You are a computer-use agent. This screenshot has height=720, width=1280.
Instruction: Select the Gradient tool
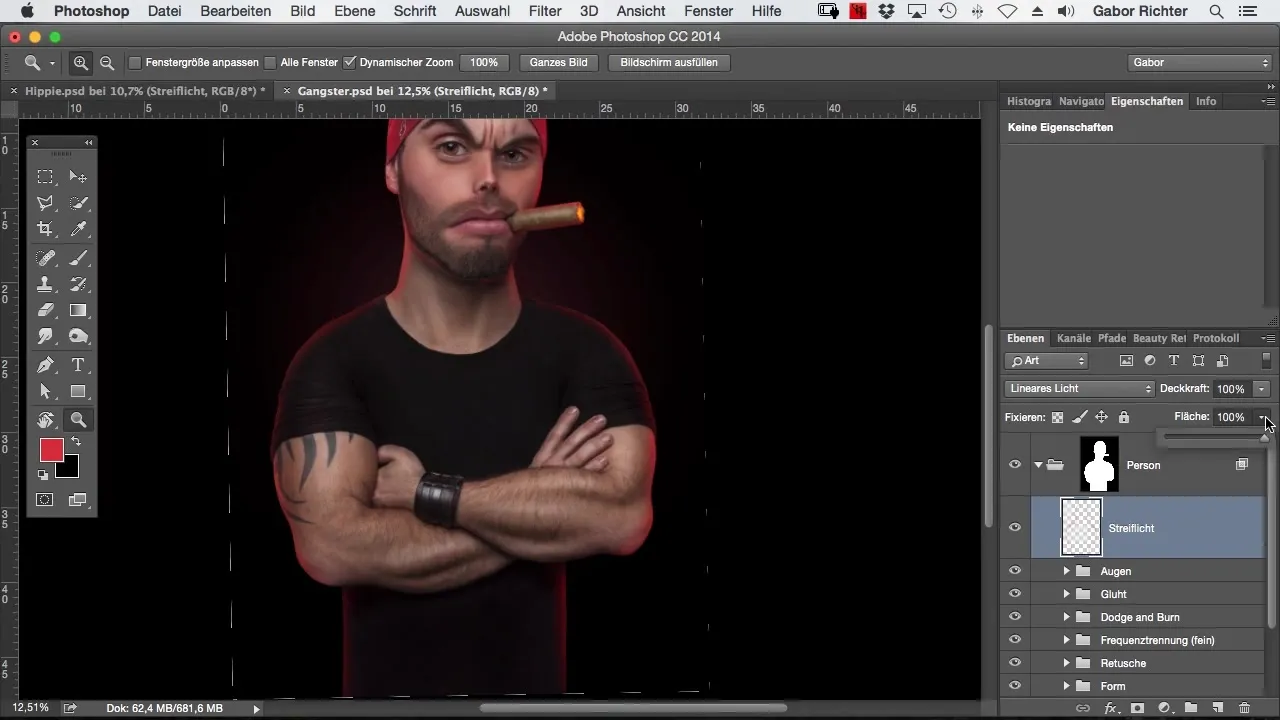click(78, 310)
